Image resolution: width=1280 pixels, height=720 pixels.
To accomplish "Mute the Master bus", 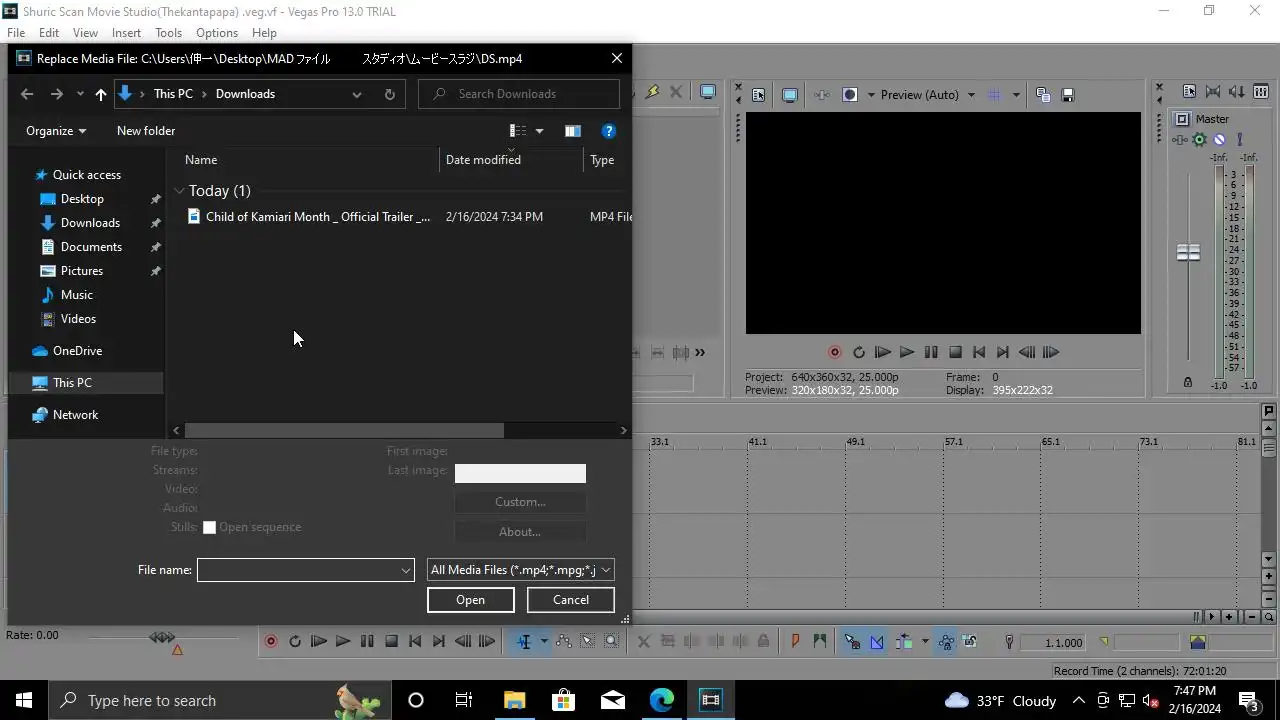I will pyautogui.click(x=1219, y=140).
